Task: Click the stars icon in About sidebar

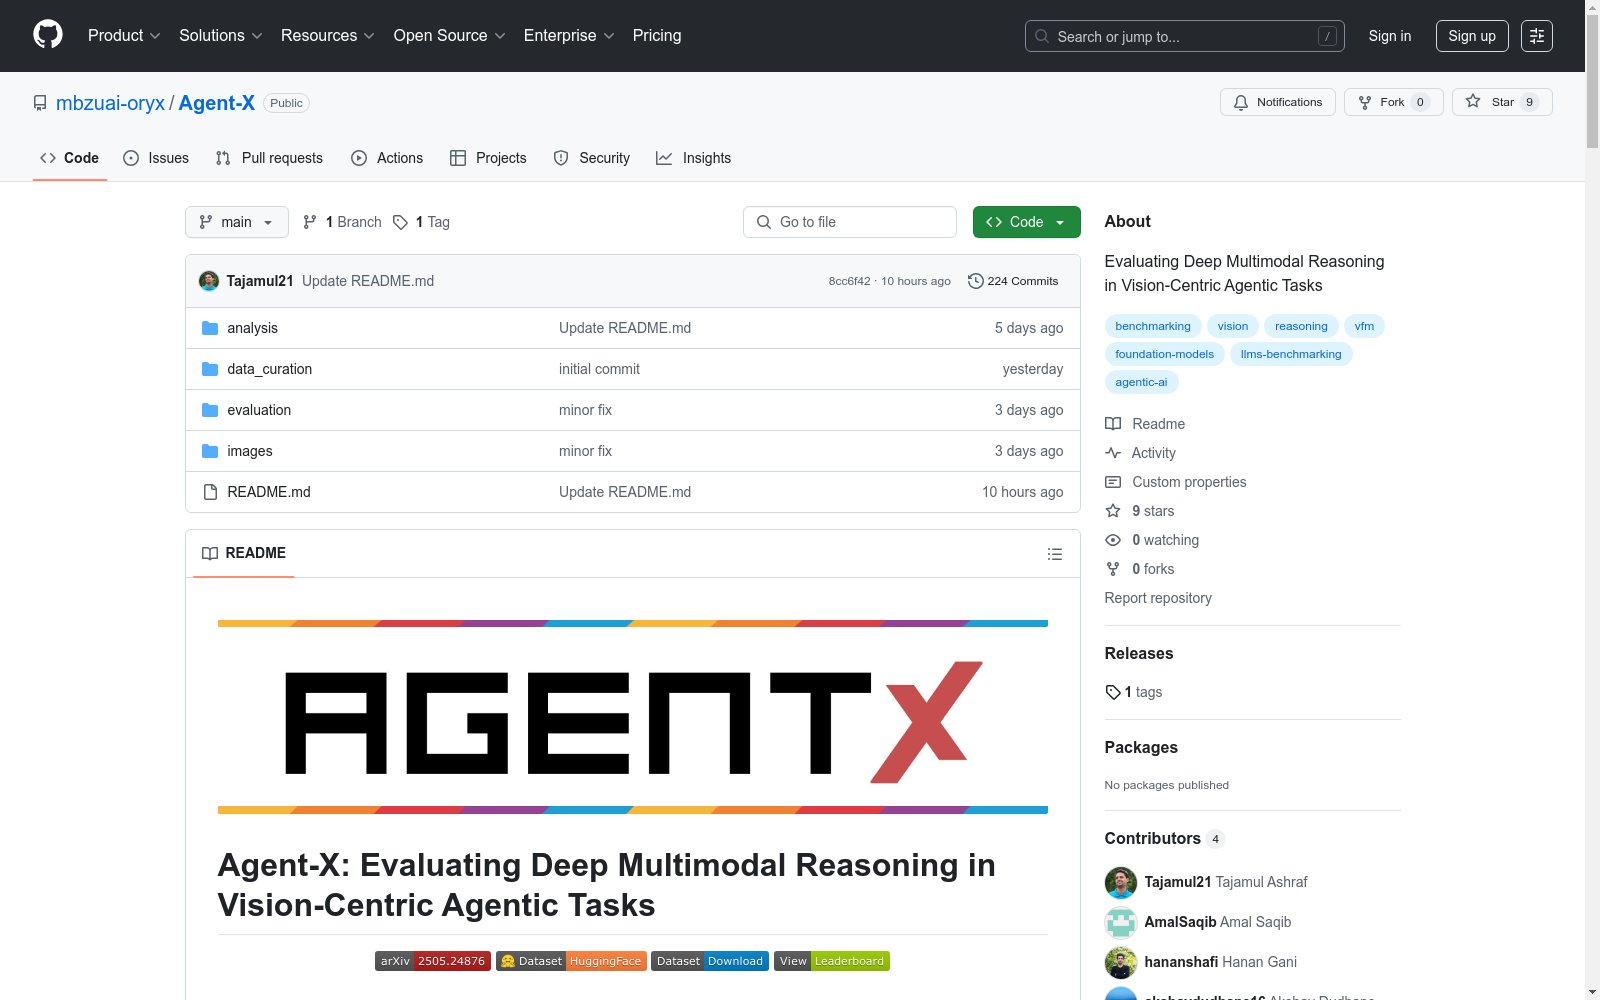Action: point(1113,511)
